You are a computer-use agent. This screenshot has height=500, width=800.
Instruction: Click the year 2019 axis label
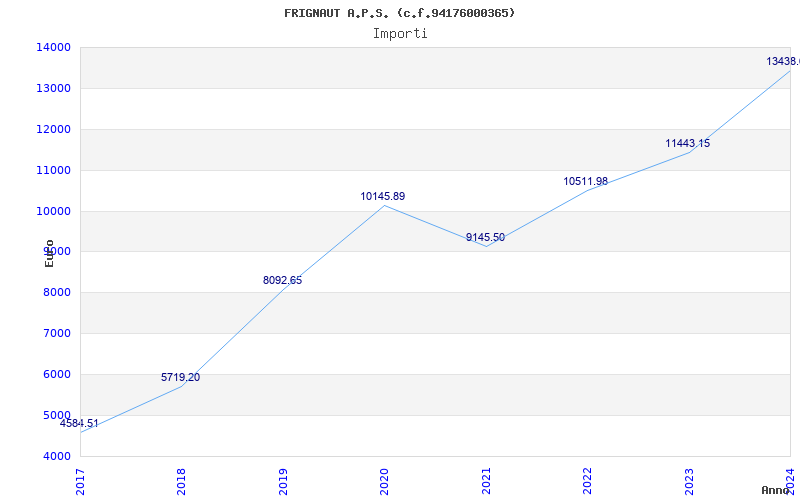(283, 480)
